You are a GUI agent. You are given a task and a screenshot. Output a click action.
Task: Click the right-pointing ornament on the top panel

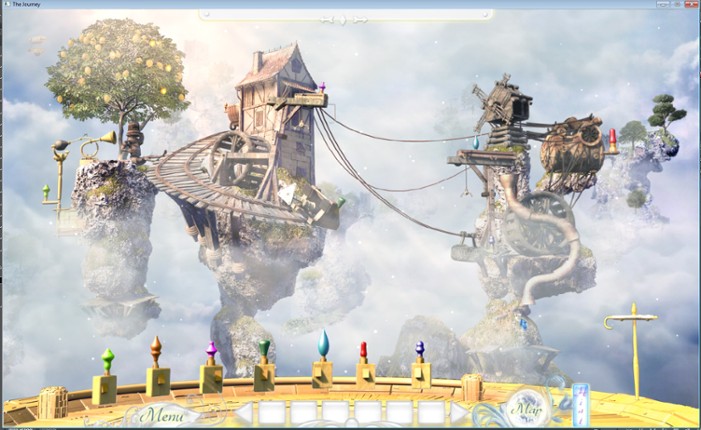360,20
